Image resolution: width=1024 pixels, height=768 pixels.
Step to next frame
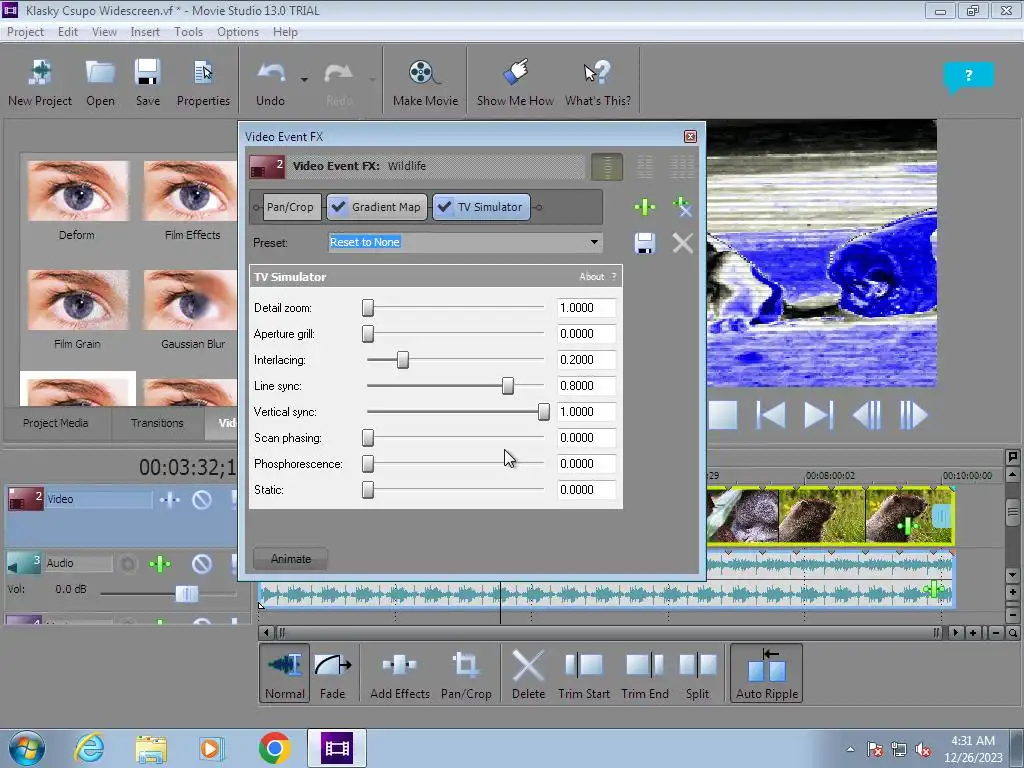pyautogui.click(x=913, y=415)
